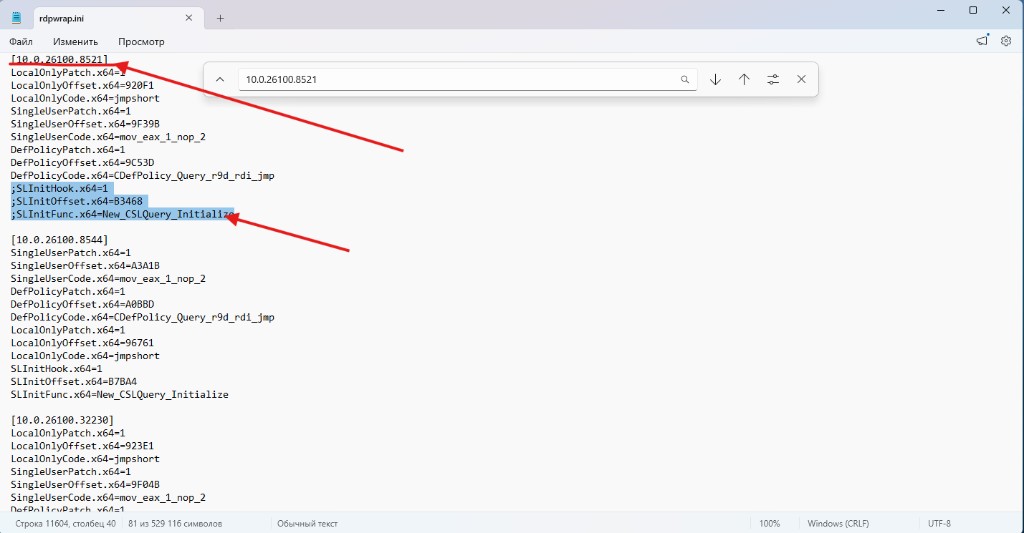This screenshot has height=533, width=1024.
Task: Minimize the Notepad window
Action: pos(941,10)
